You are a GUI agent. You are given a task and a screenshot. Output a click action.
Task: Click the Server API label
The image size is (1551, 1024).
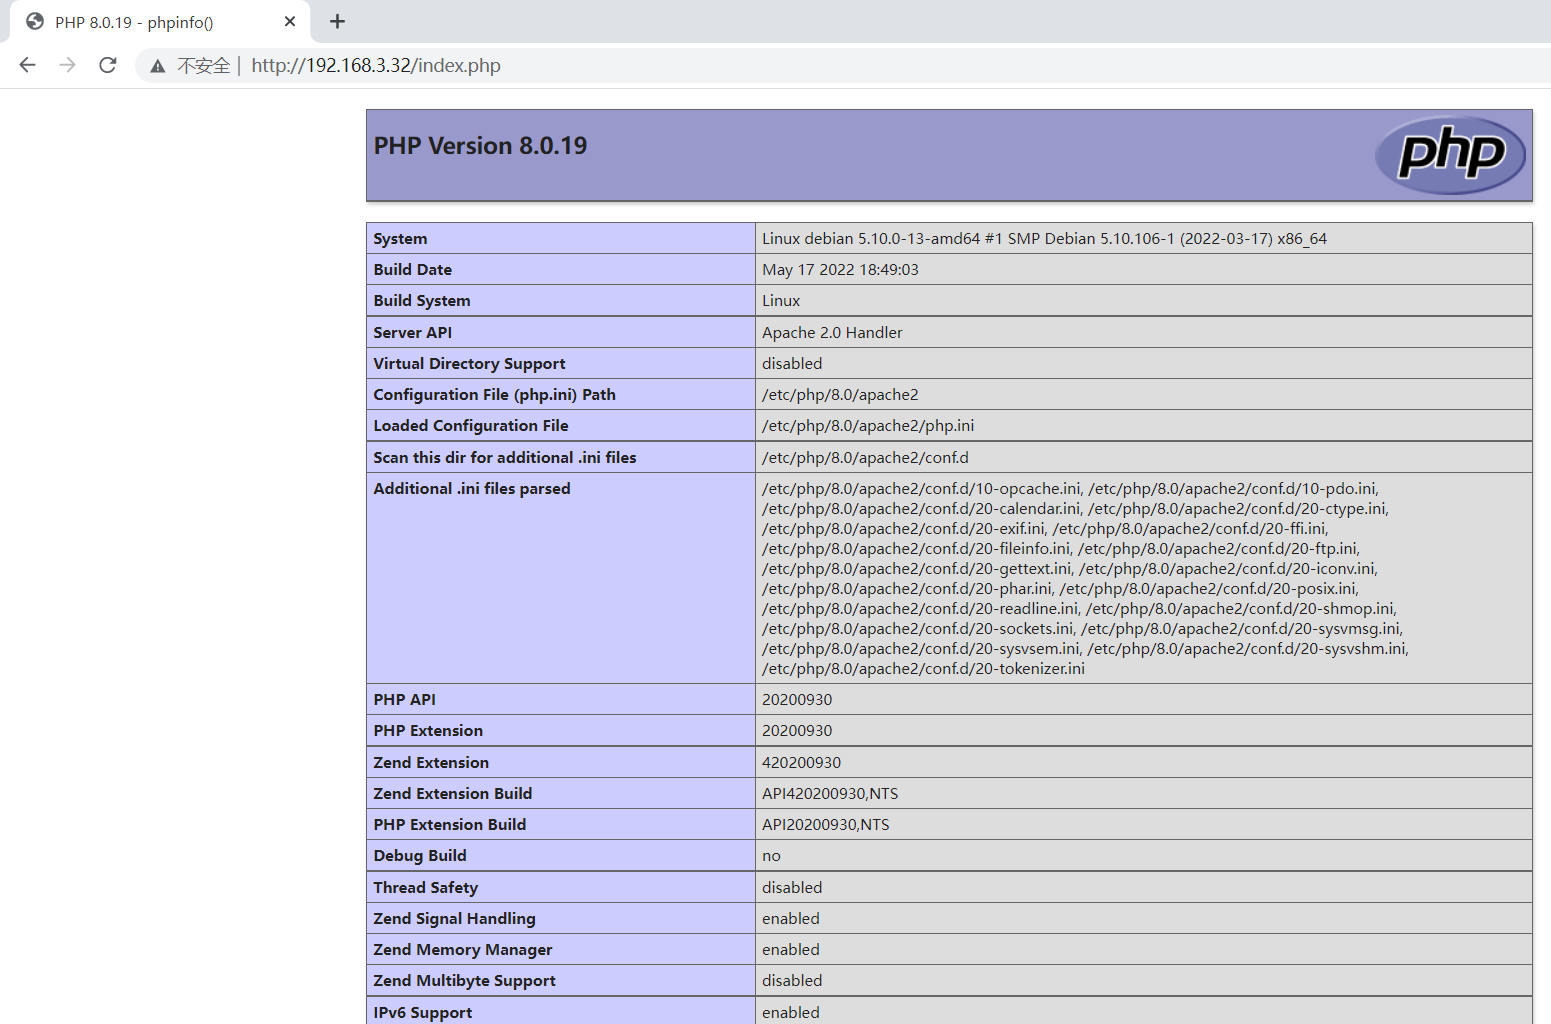point(413,333)
